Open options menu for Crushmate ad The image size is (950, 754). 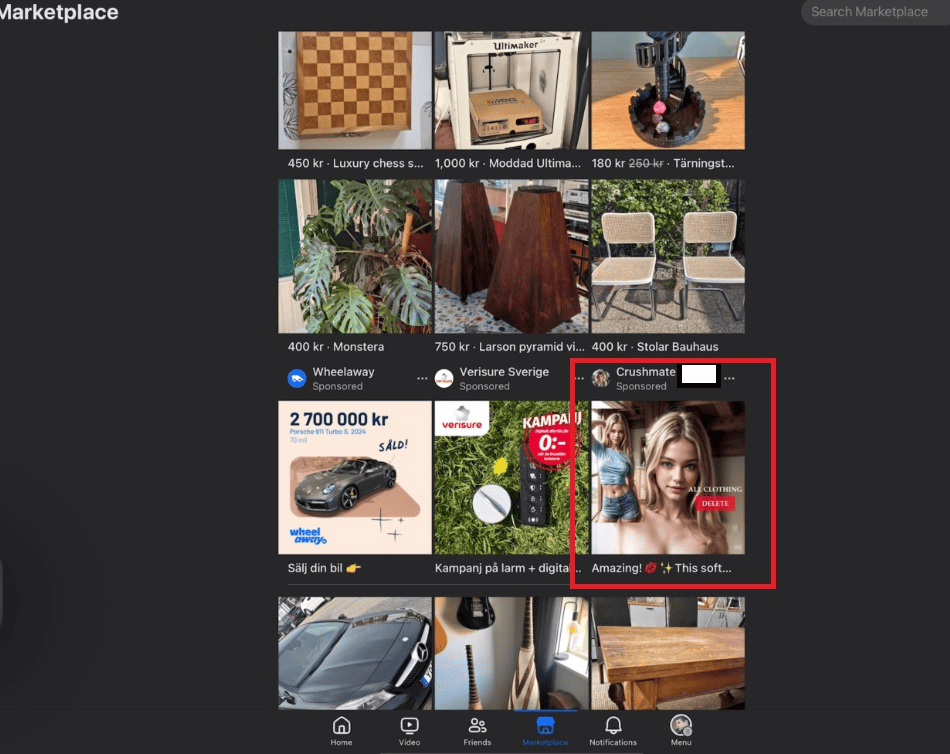[729, 378]
